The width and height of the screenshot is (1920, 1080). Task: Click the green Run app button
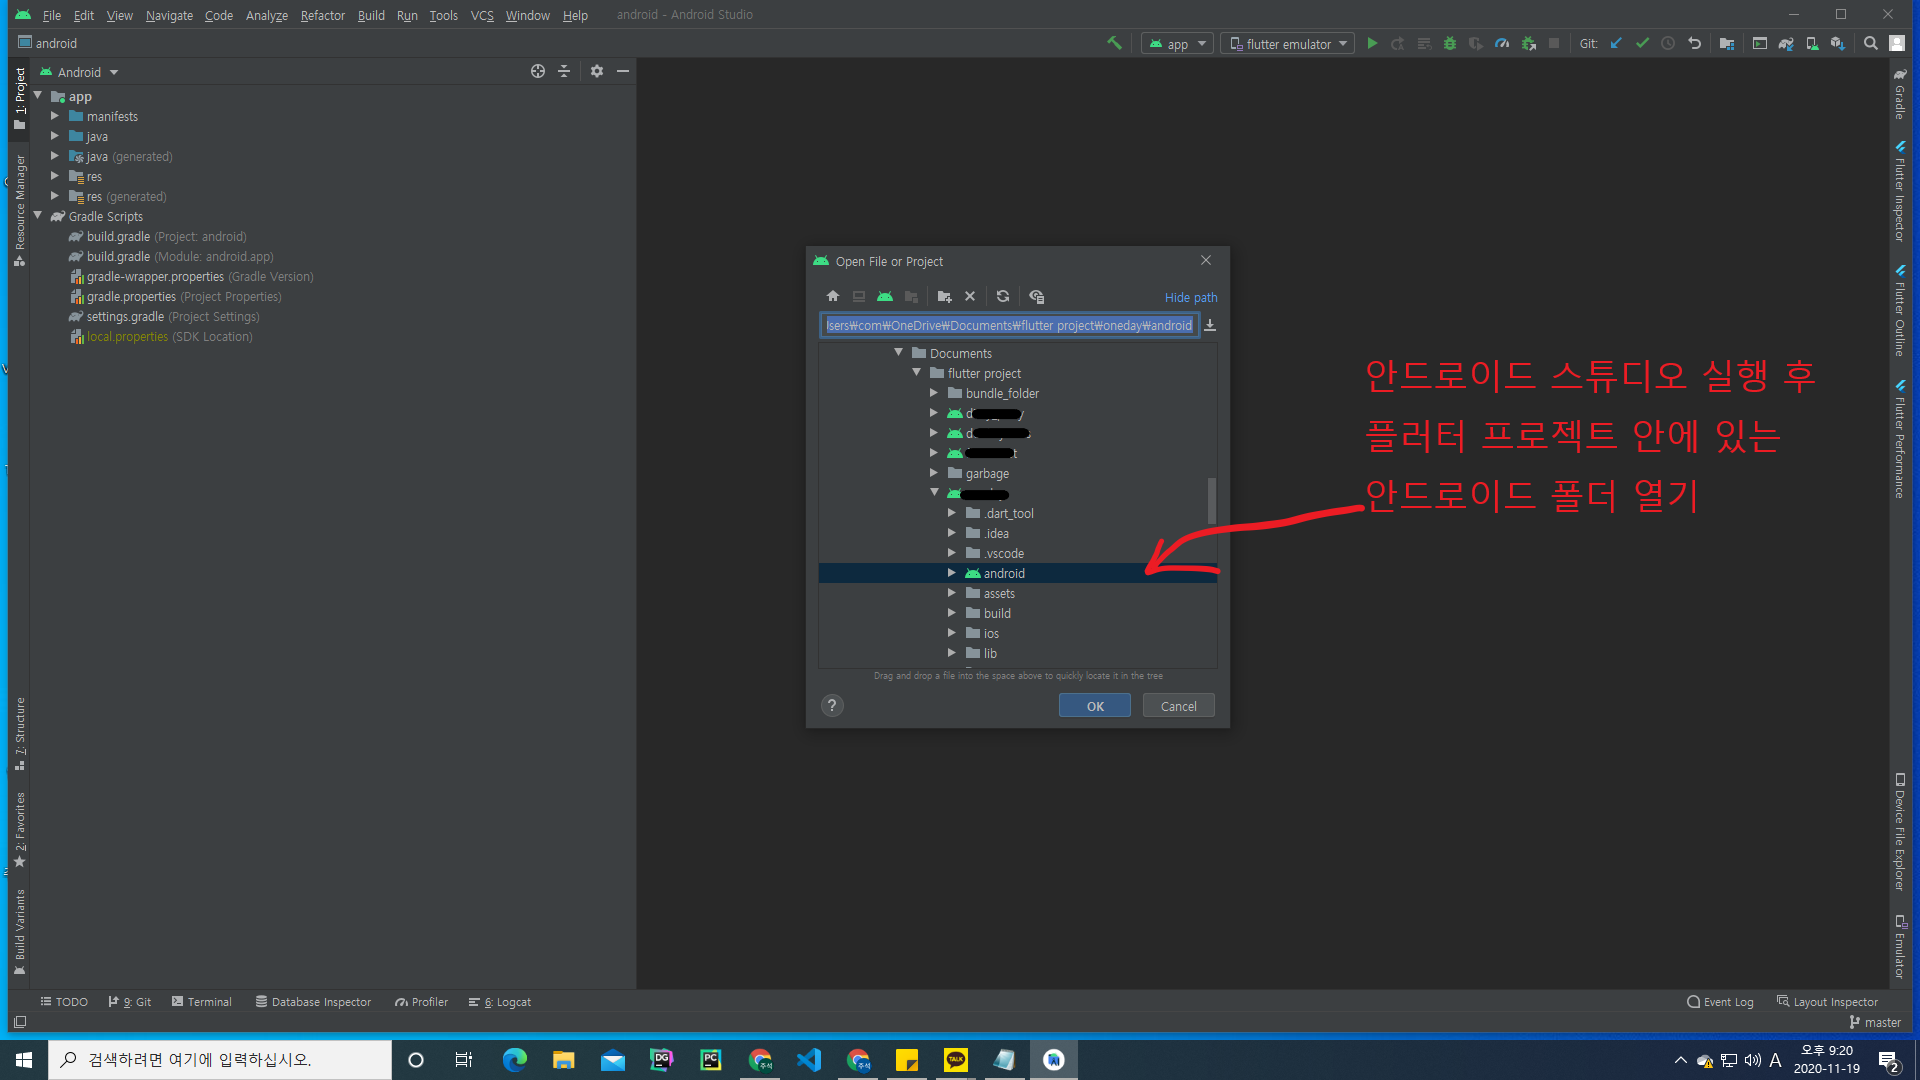click(1372, 43)
